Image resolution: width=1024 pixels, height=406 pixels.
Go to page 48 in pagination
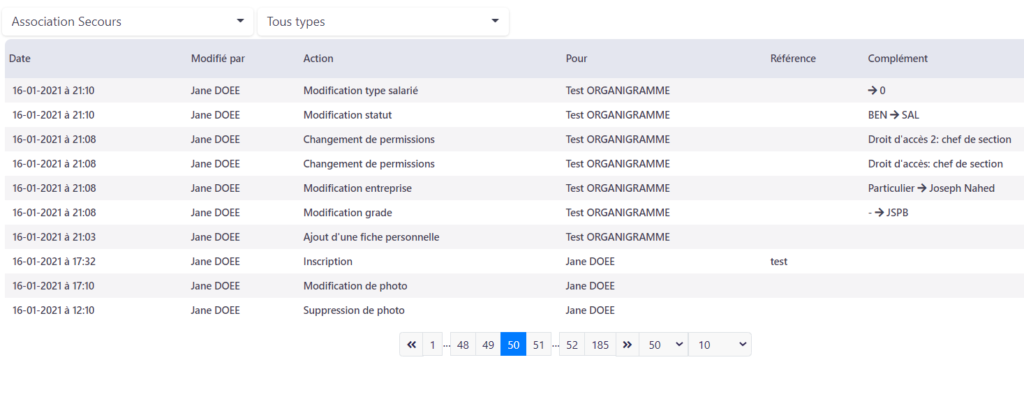463,345
